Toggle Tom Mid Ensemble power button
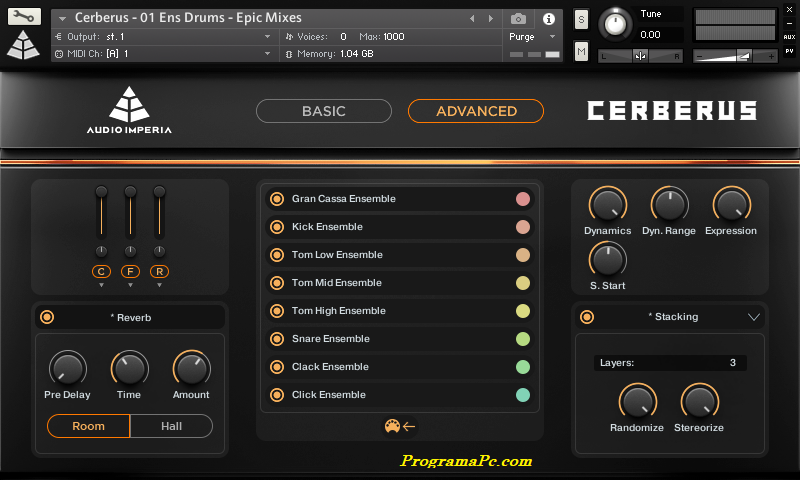Screen dimensions: 800x480 click(x=277, y=283)
